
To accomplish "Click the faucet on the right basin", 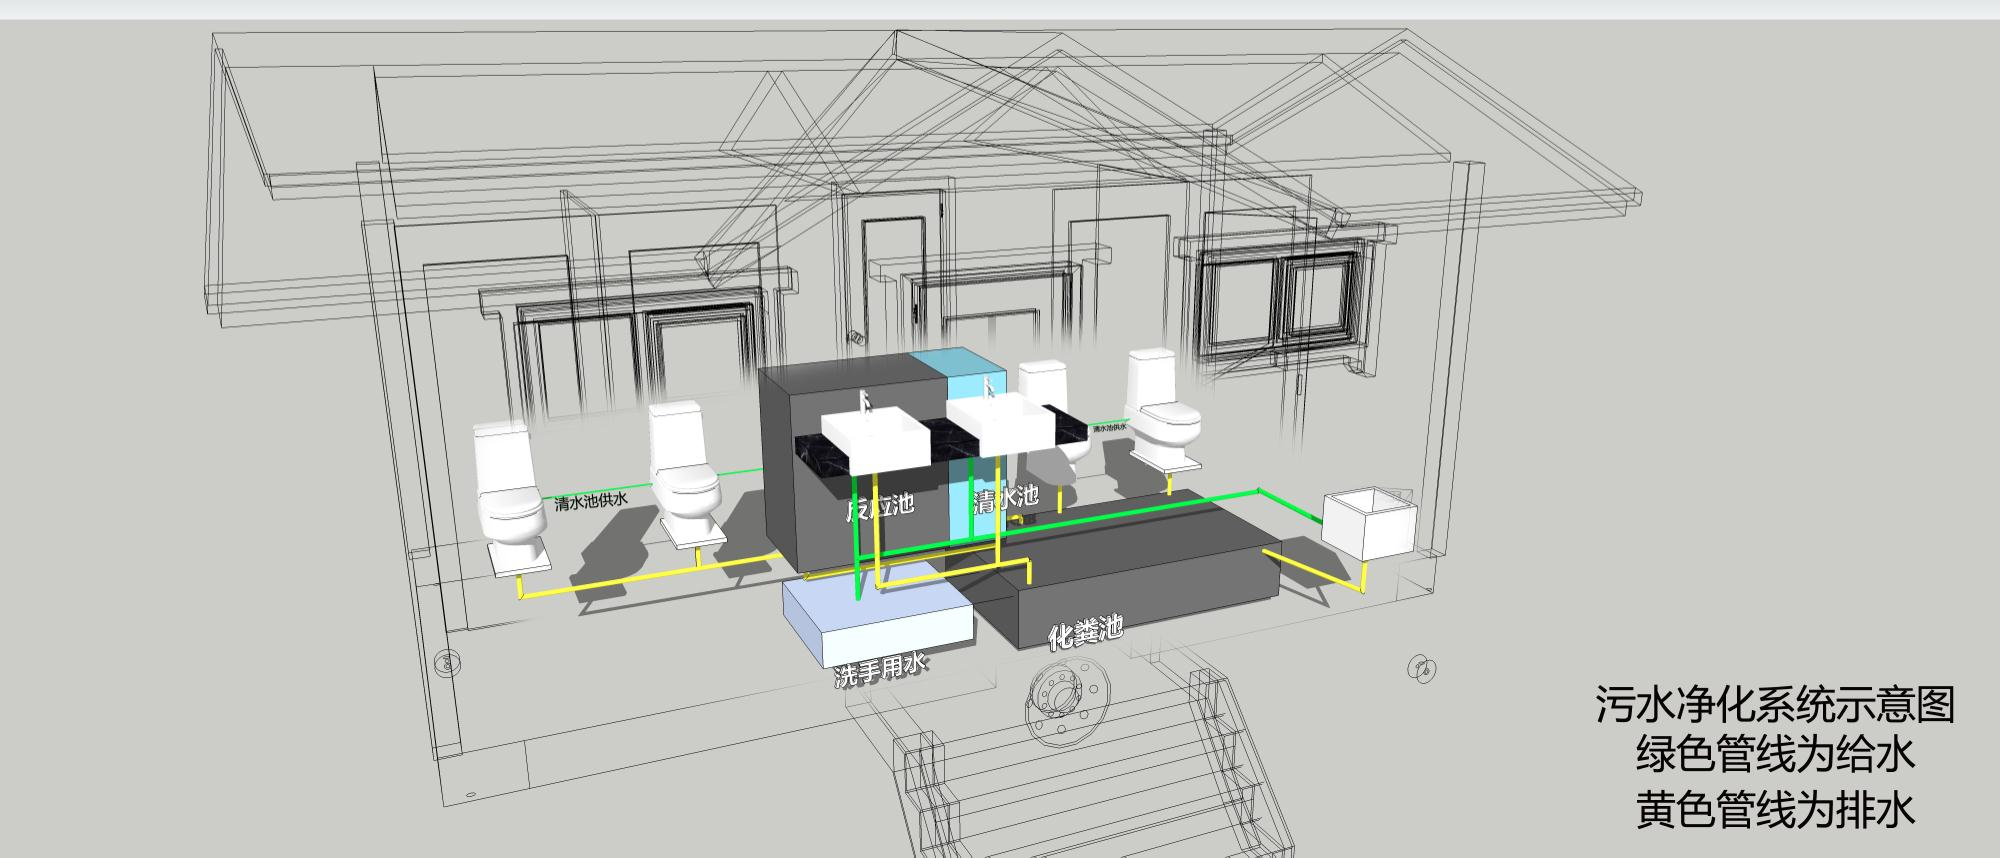I will tap(989, 388).
